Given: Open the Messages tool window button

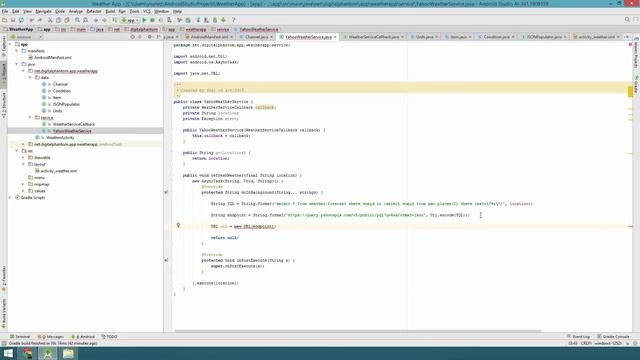Looking at the screenshot, I should click(x=51, y=337).
